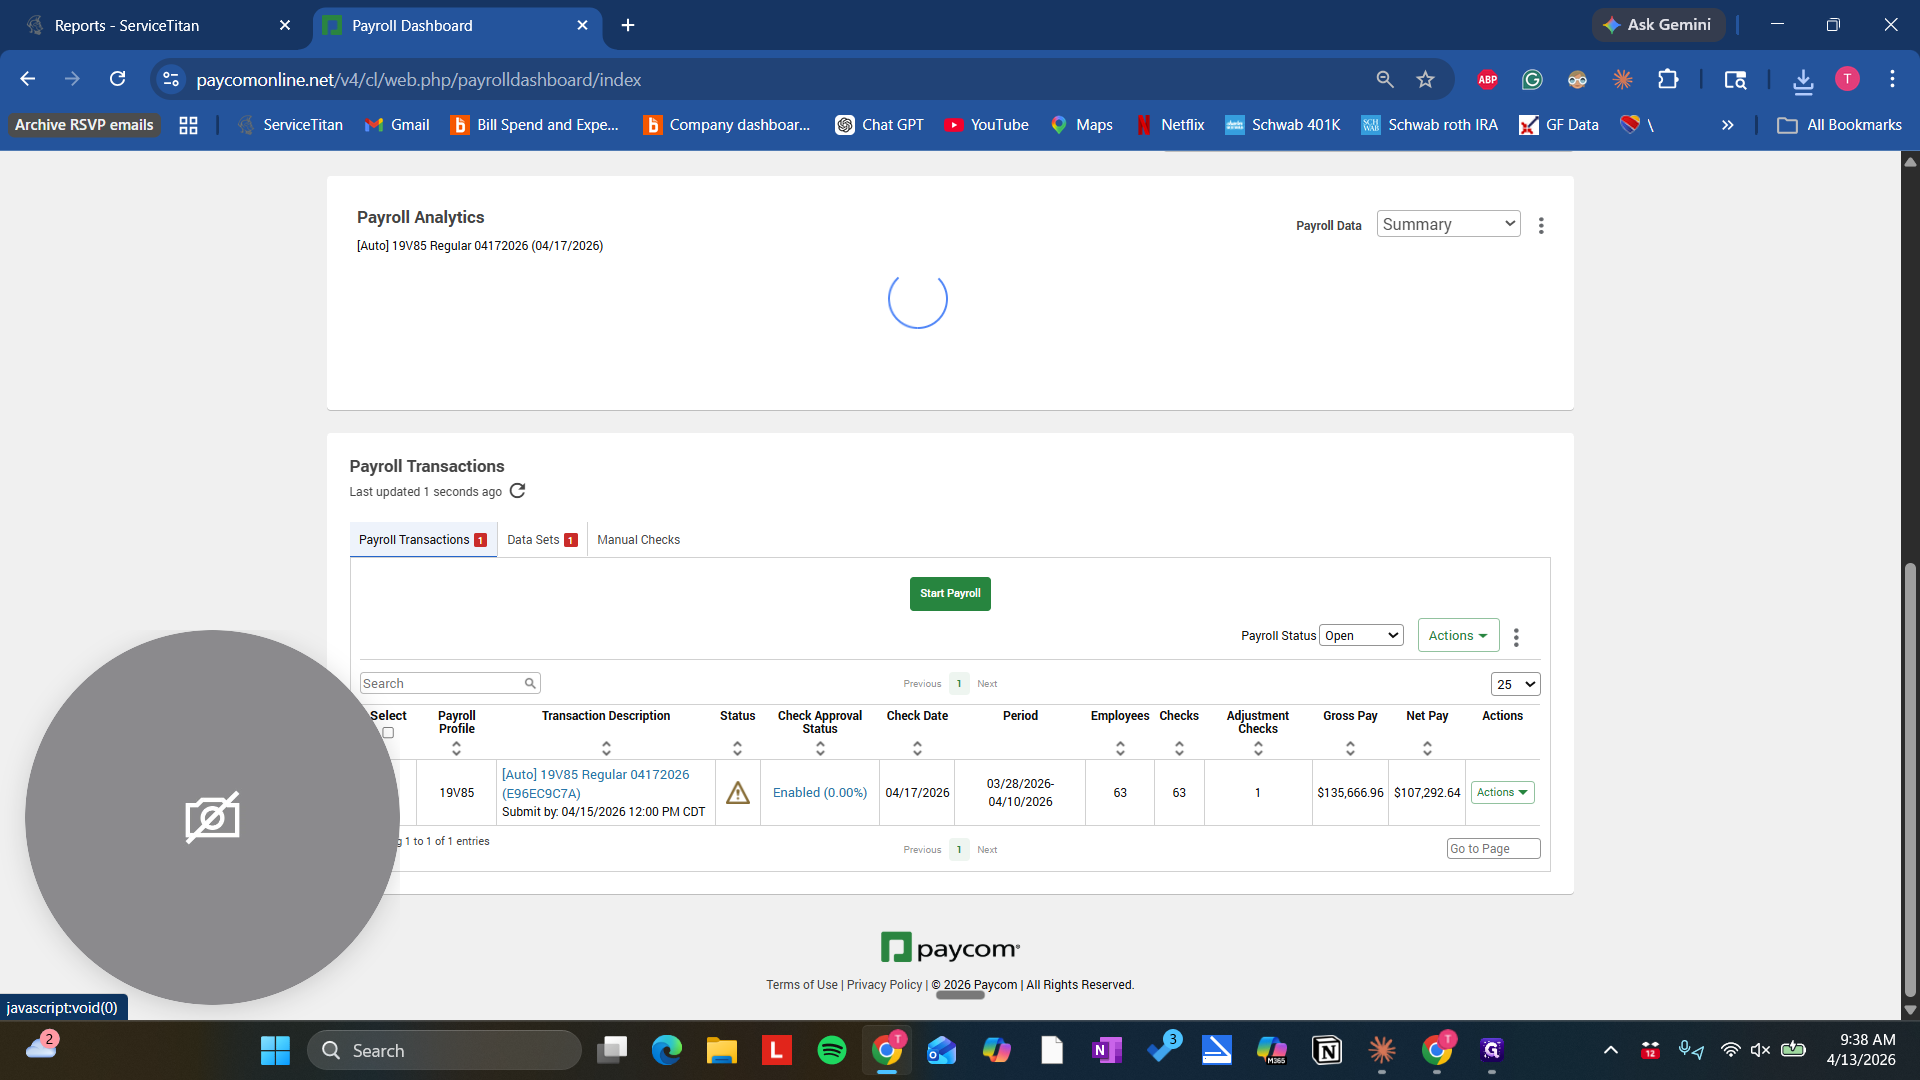The image size is (1920, 1080).
Task: Launch Spotify from the taskbar
Action: point(831,1050)
